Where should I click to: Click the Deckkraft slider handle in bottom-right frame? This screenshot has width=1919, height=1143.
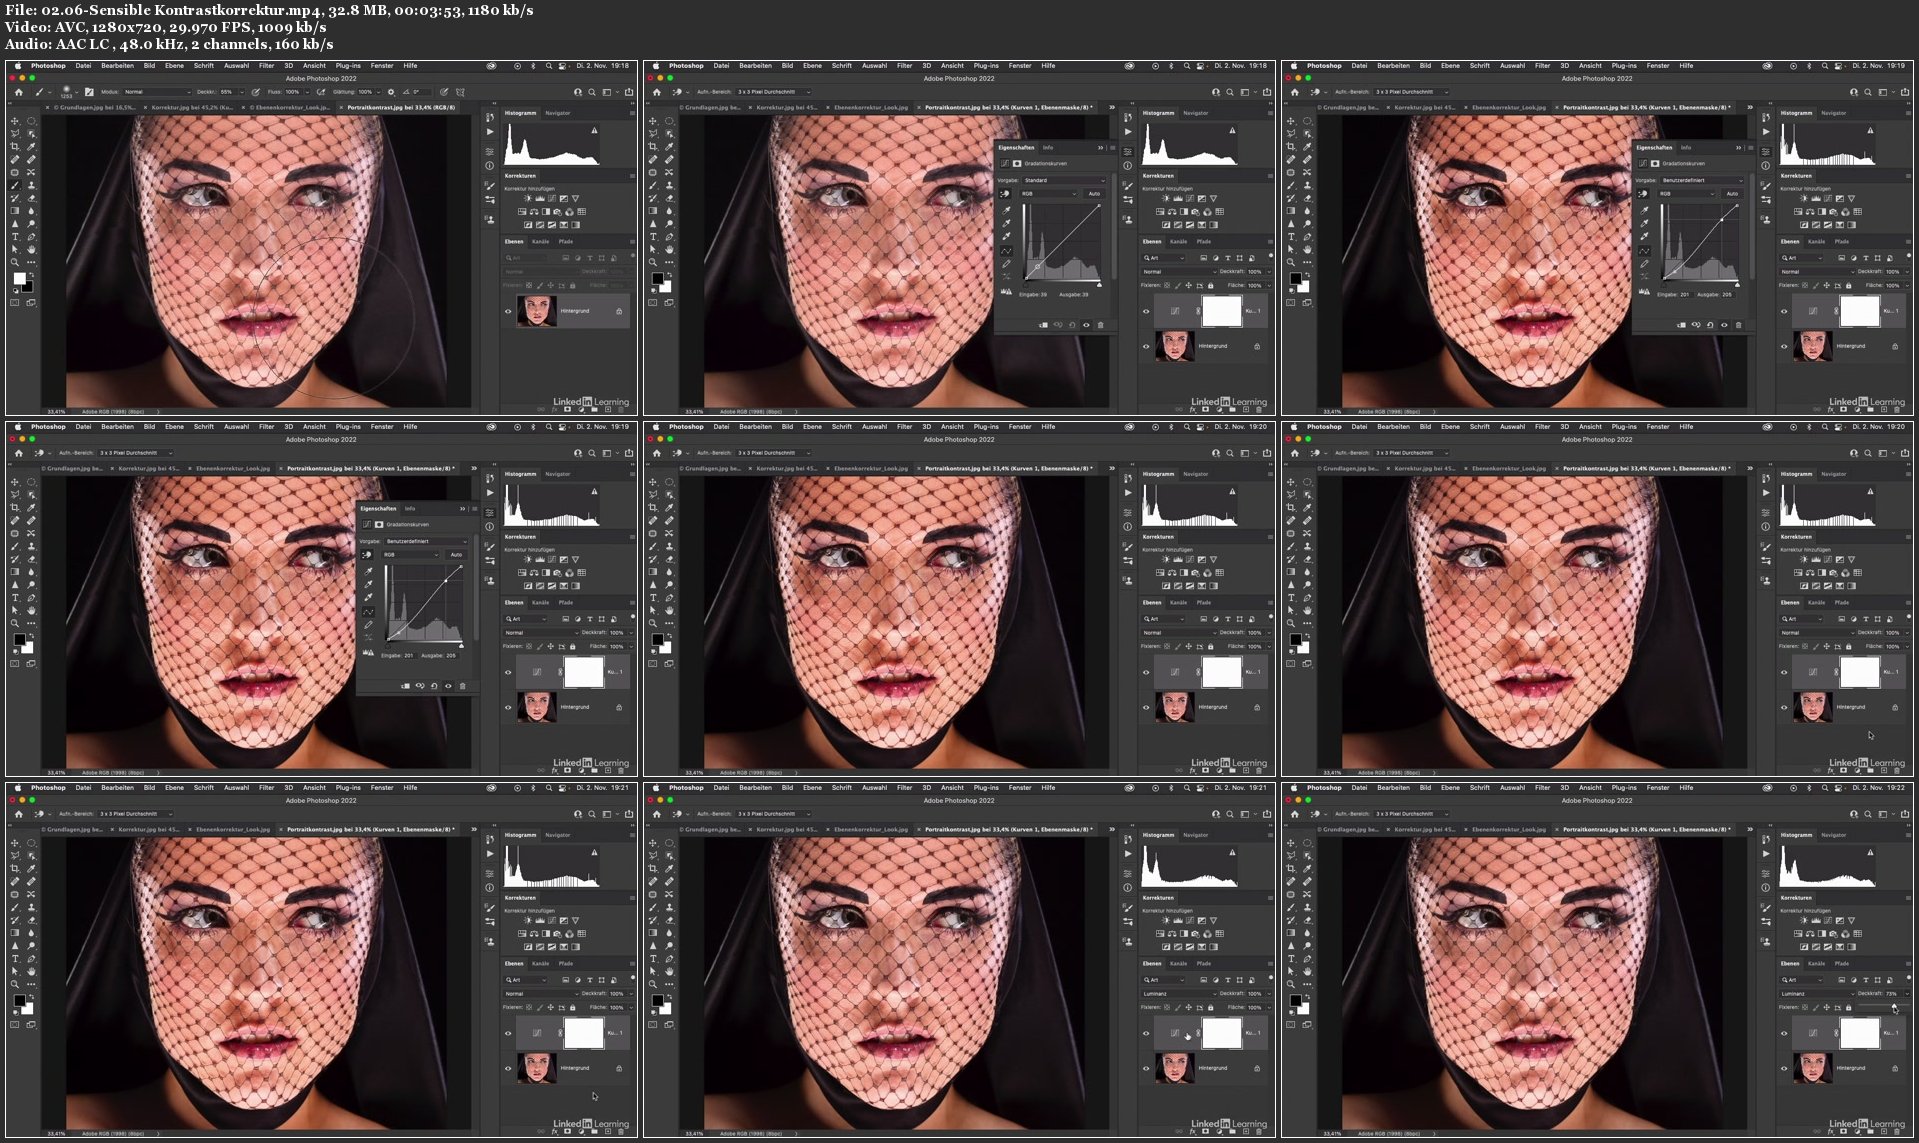(x=1894, y=1007)
